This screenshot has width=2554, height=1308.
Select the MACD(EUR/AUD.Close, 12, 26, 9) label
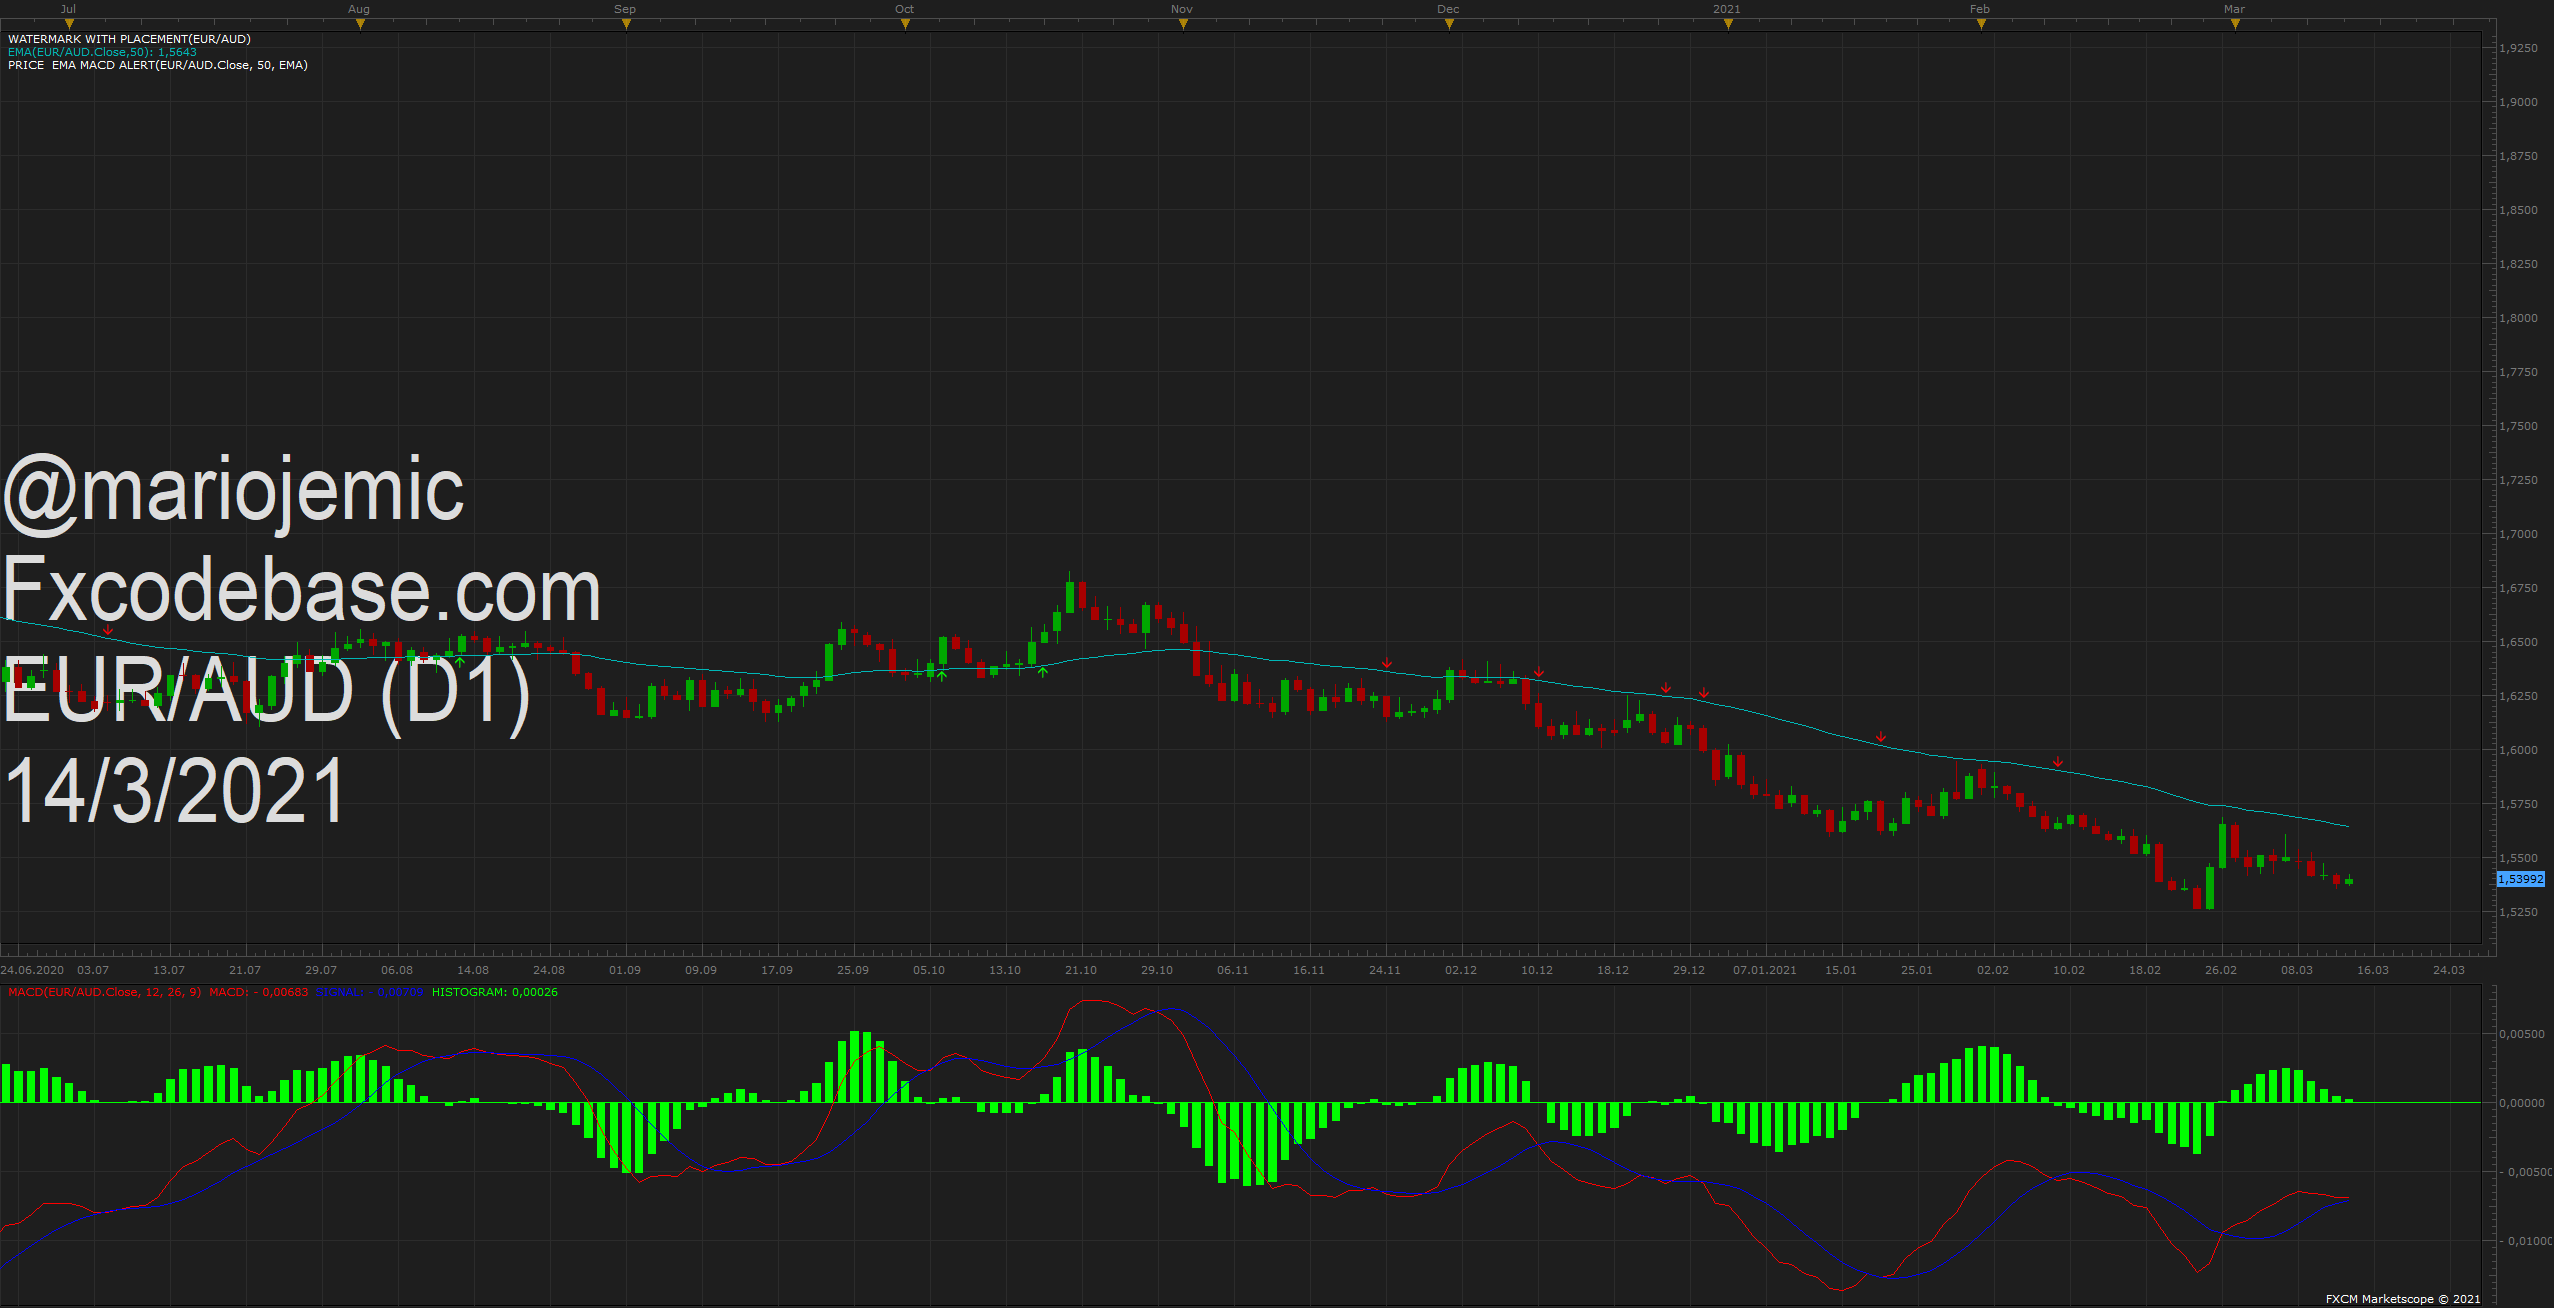(104, 992)
